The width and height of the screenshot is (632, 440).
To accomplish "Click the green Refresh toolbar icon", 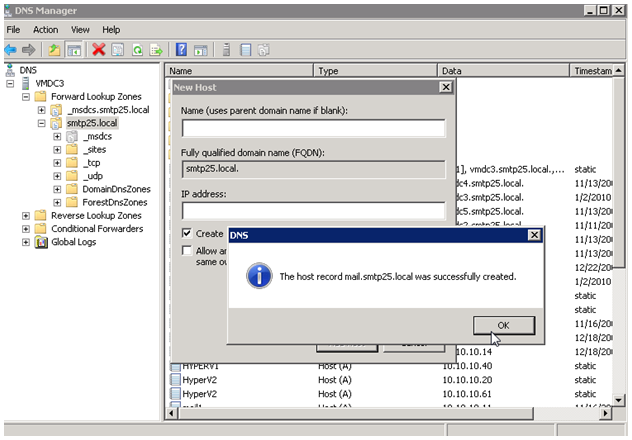I will tap(137, 50).
